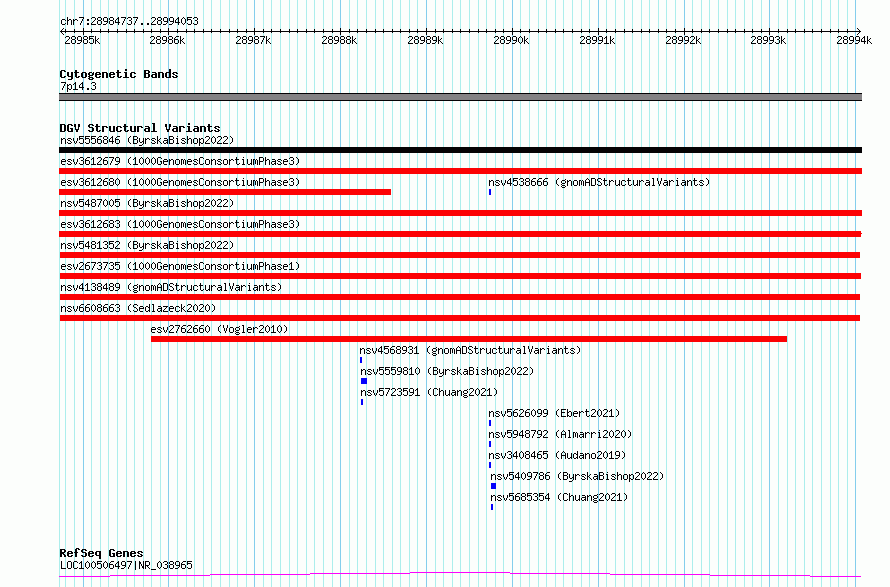
Task: Click the LOC100506497|NR_038965 gene label
Action: point(126,565)
